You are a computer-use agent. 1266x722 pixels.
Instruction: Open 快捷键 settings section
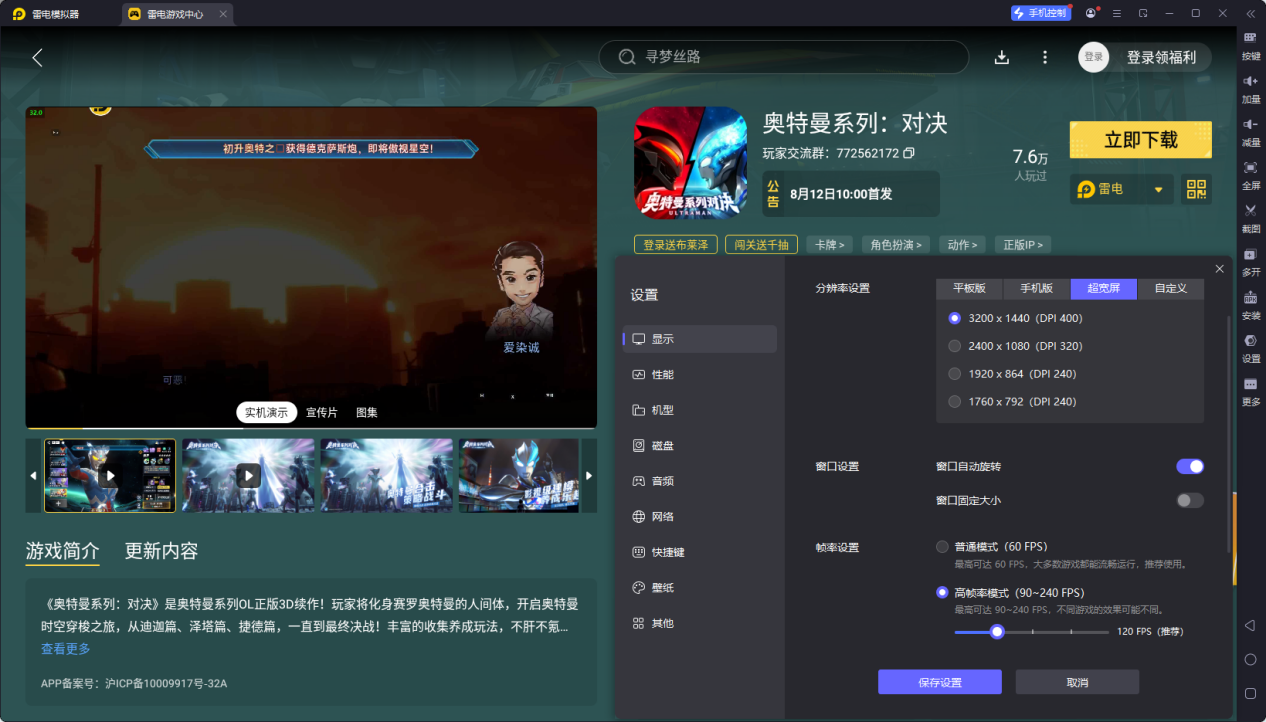click(699, 552)
